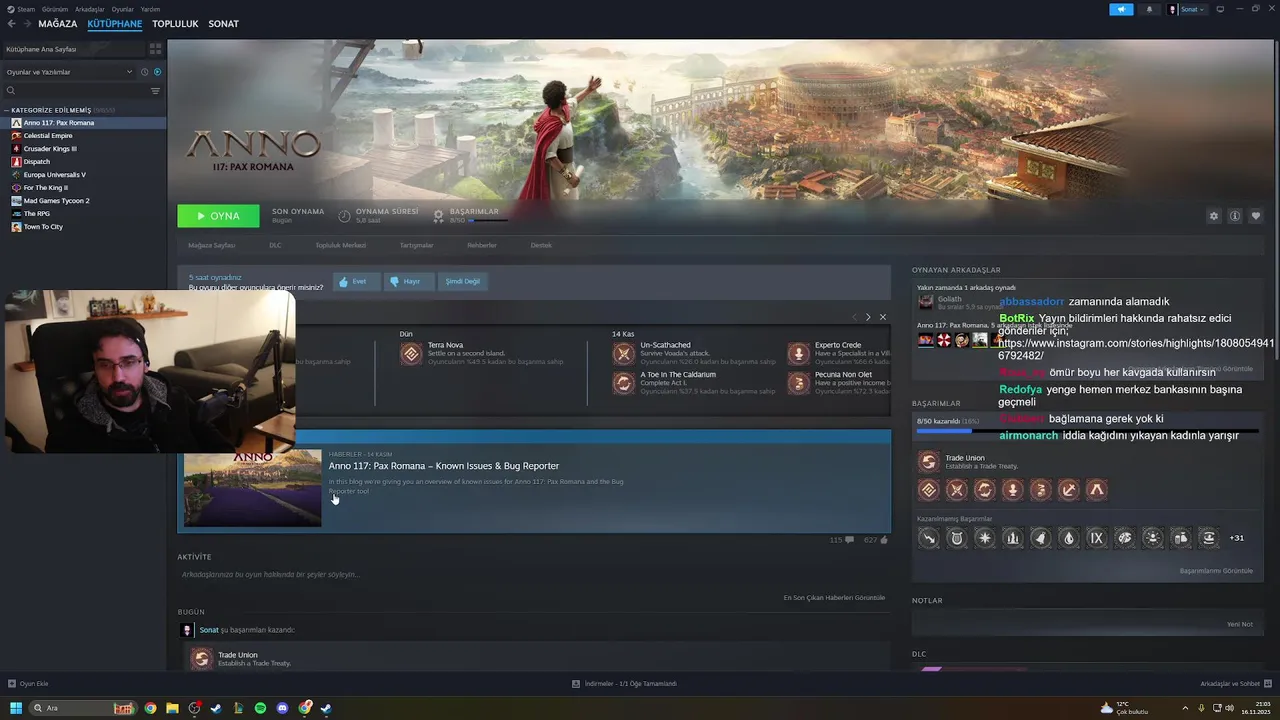Screen dimensions: 1280x720
Task: Open the Rehberler tab
Action: point(482,245)
